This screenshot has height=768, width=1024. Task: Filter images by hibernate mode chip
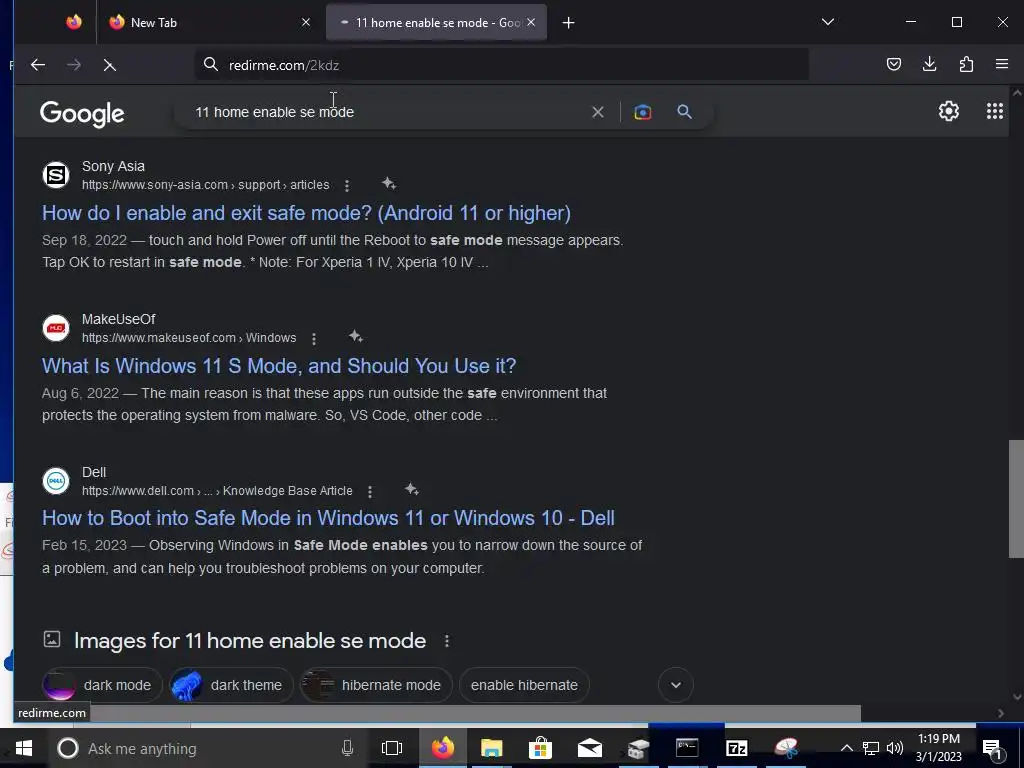(x=376, y=685)
